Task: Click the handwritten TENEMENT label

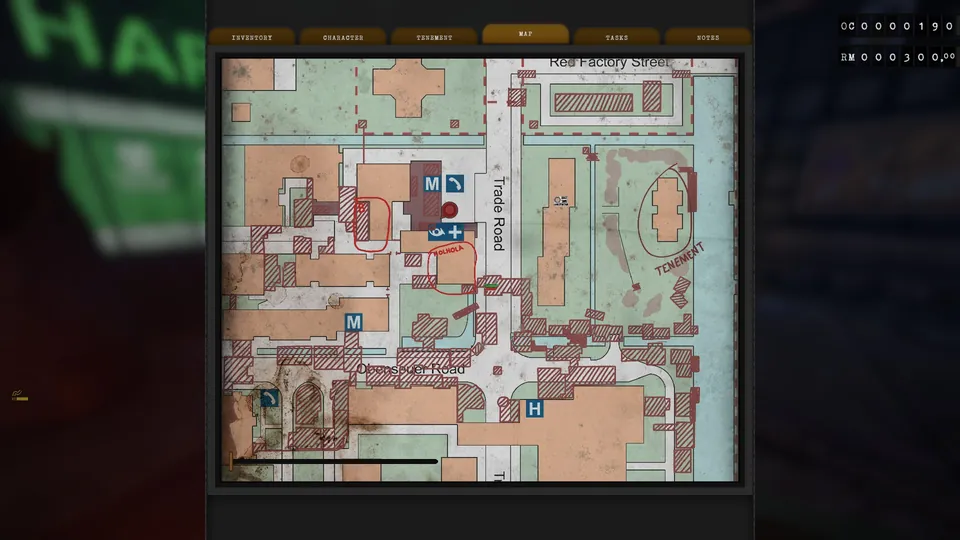Action: click(680, 260)
